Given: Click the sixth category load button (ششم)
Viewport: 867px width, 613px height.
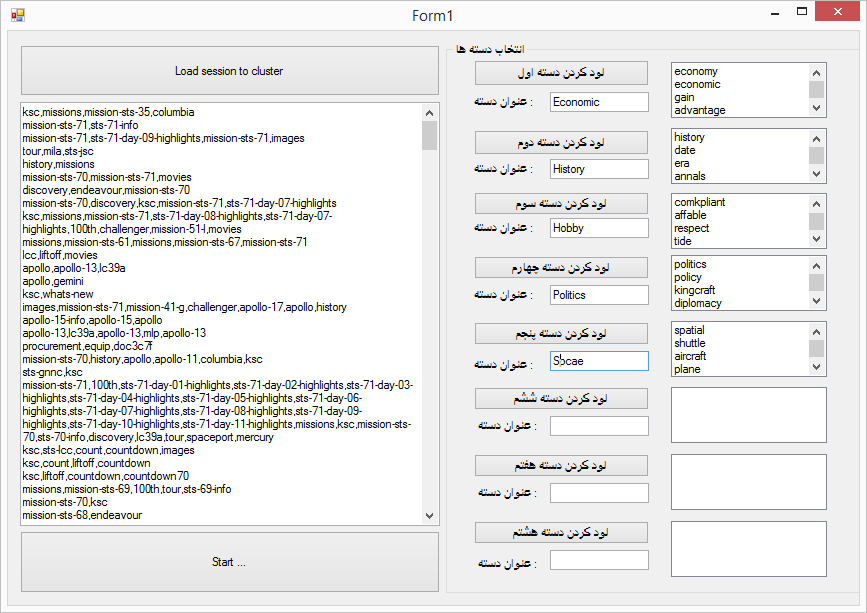Looking at the screenshot, I should pyautogui.click(x=561, y=399).
